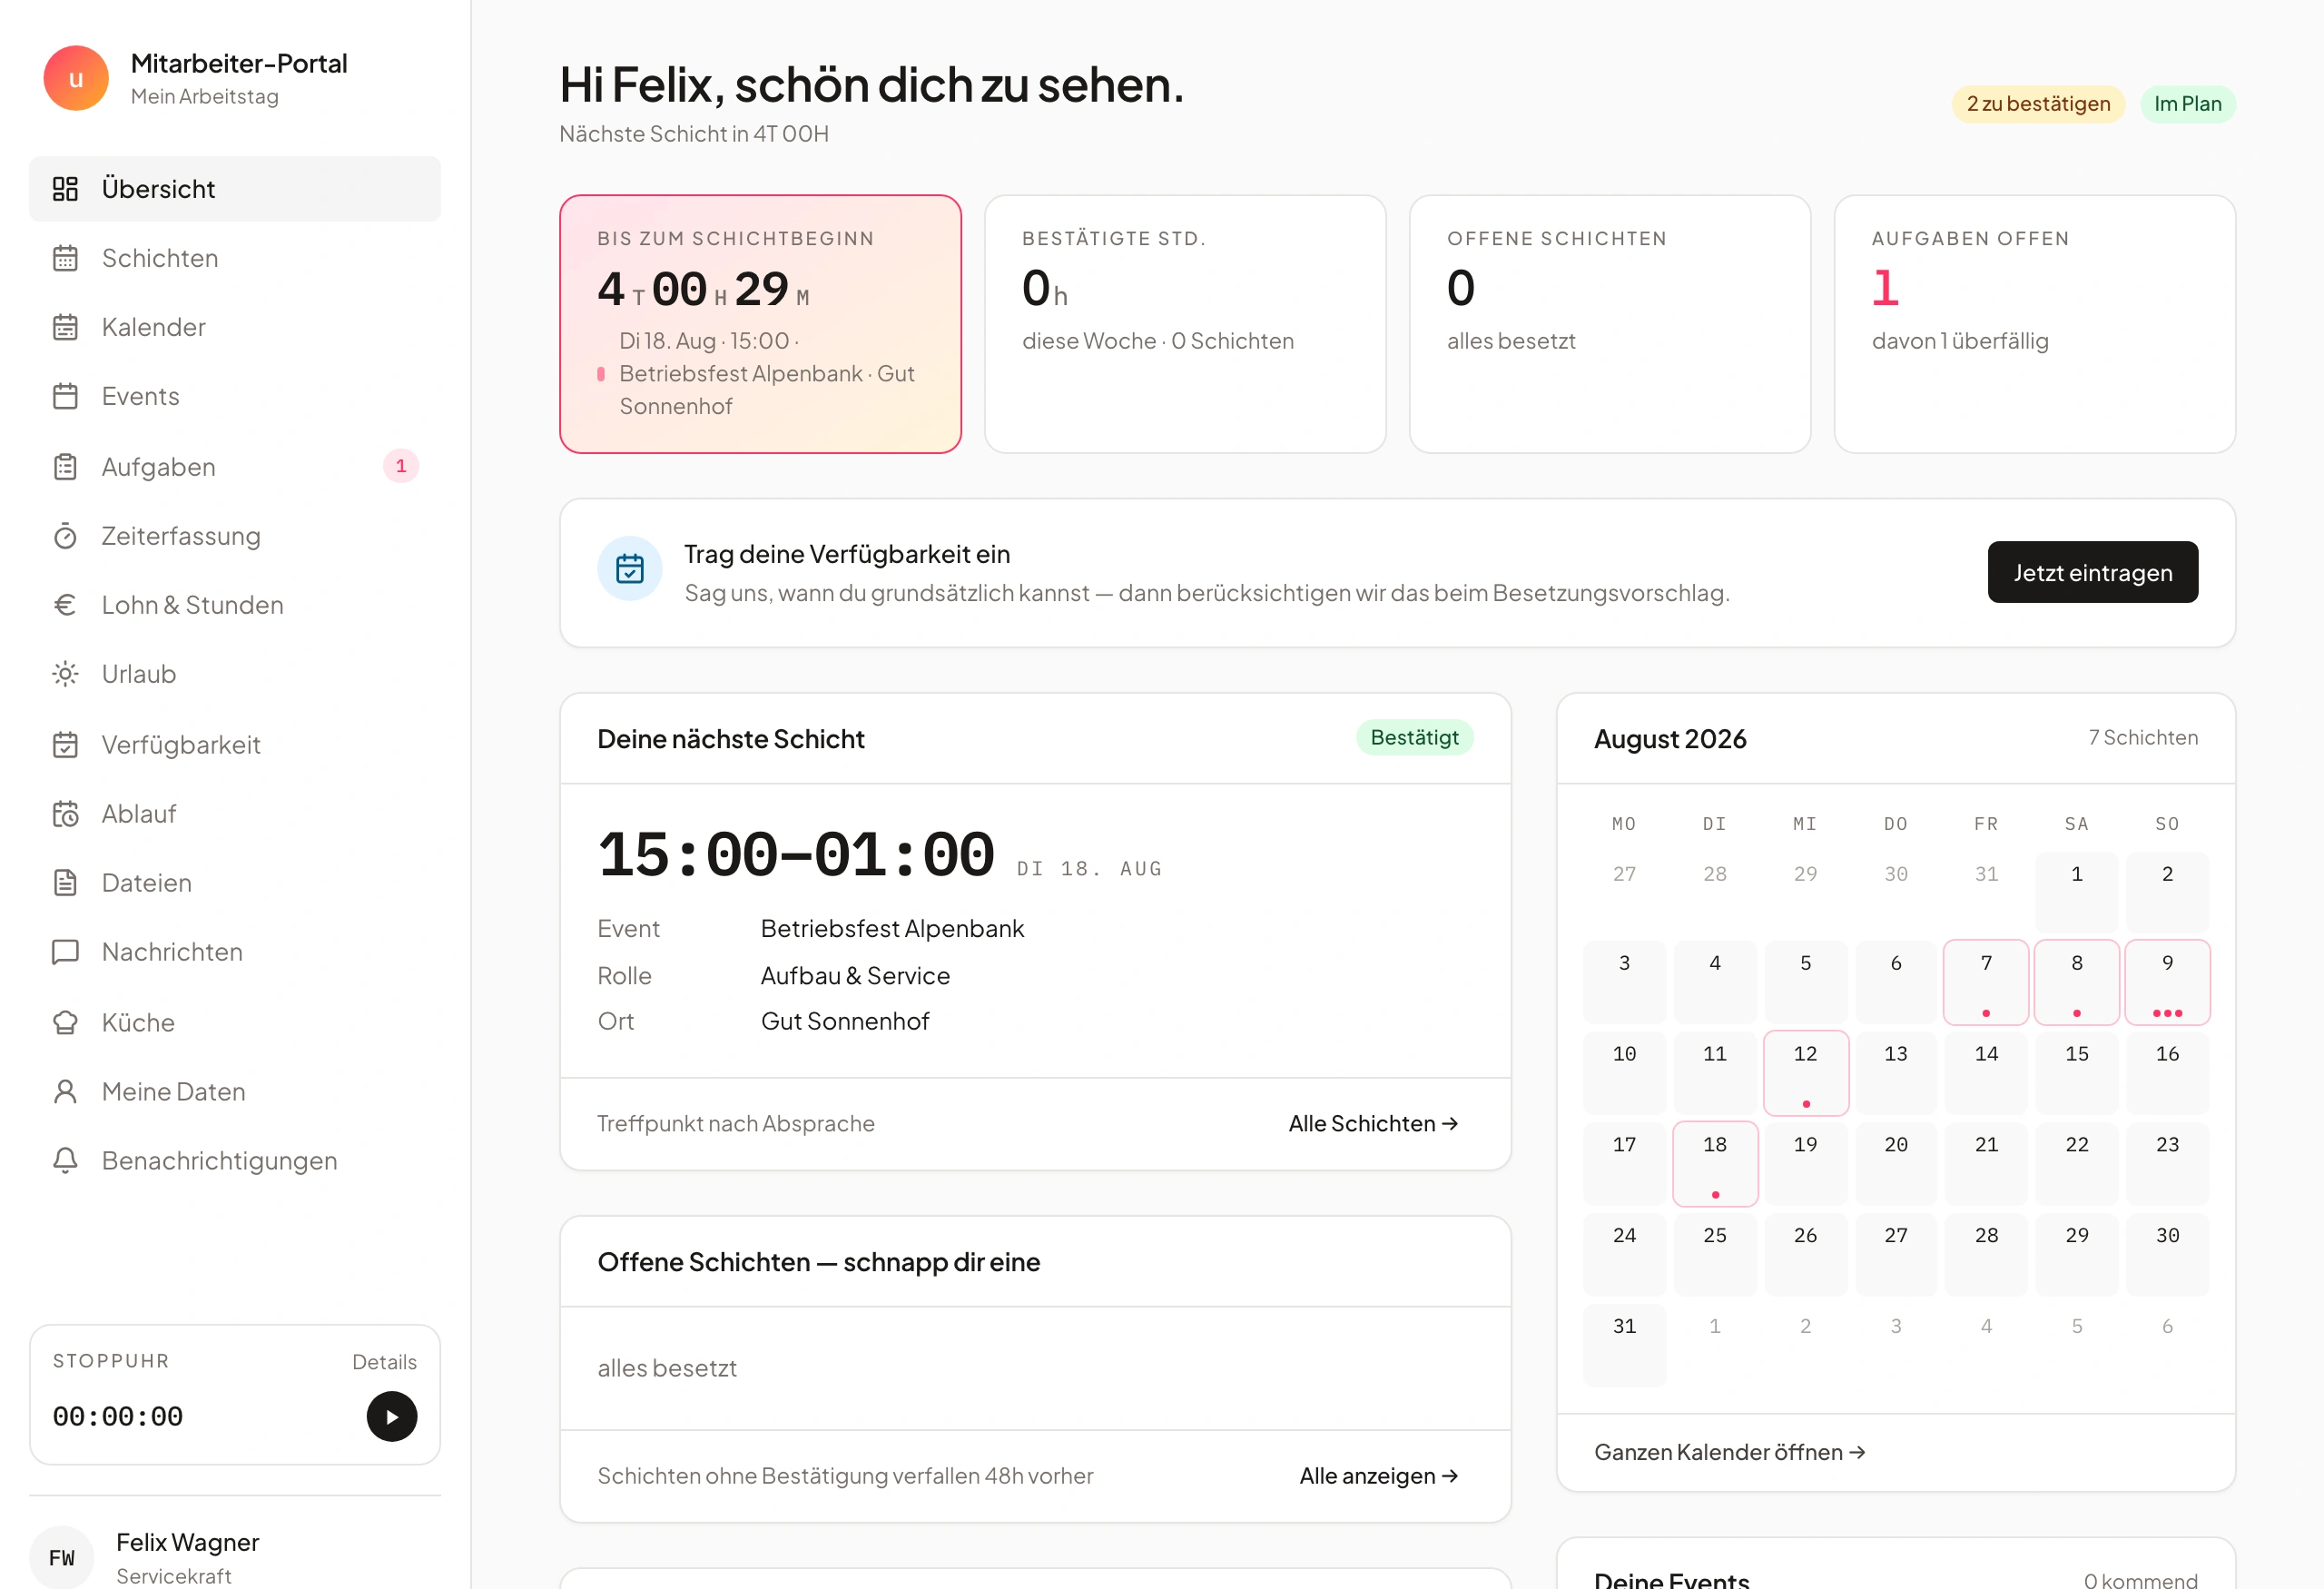This screenshot has width=2324, height=1589.
Task: Click the person icon for Meine Daten
Action: 65,1092
